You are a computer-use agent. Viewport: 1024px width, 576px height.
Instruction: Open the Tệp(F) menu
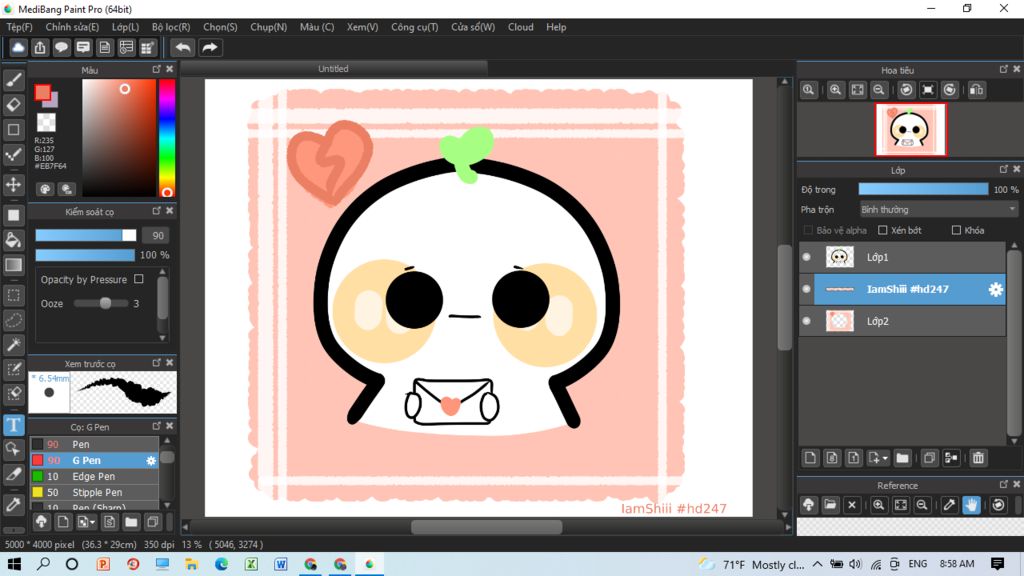[20, 27]
